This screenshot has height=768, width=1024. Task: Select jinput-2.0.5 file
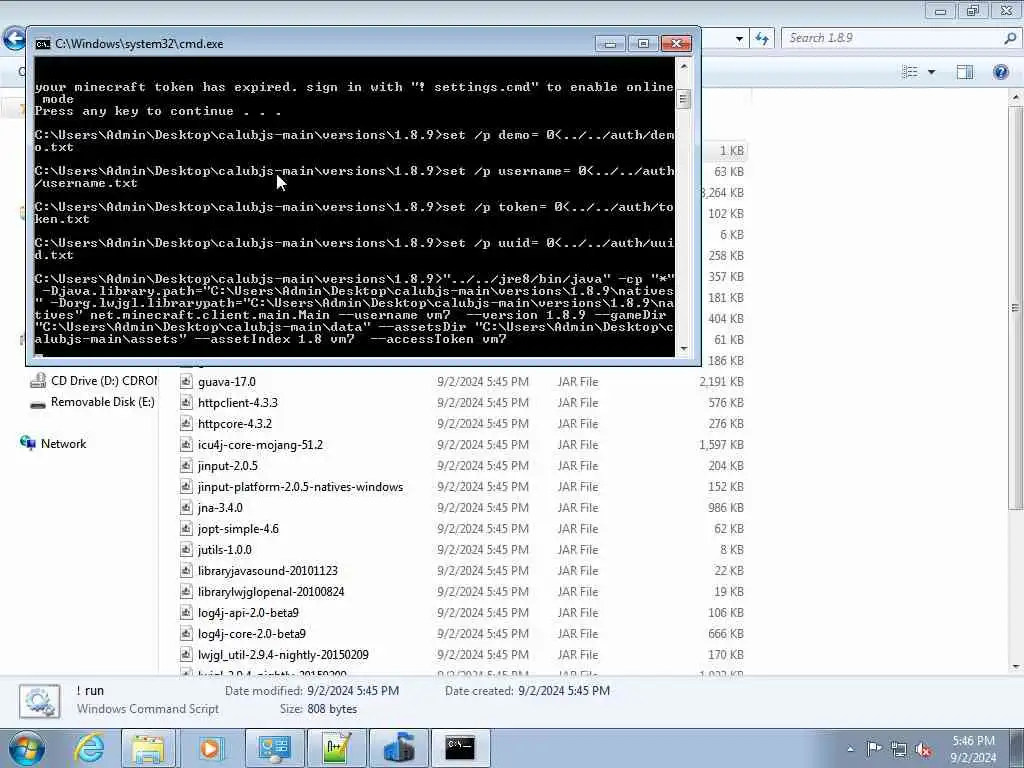point(227,466)
